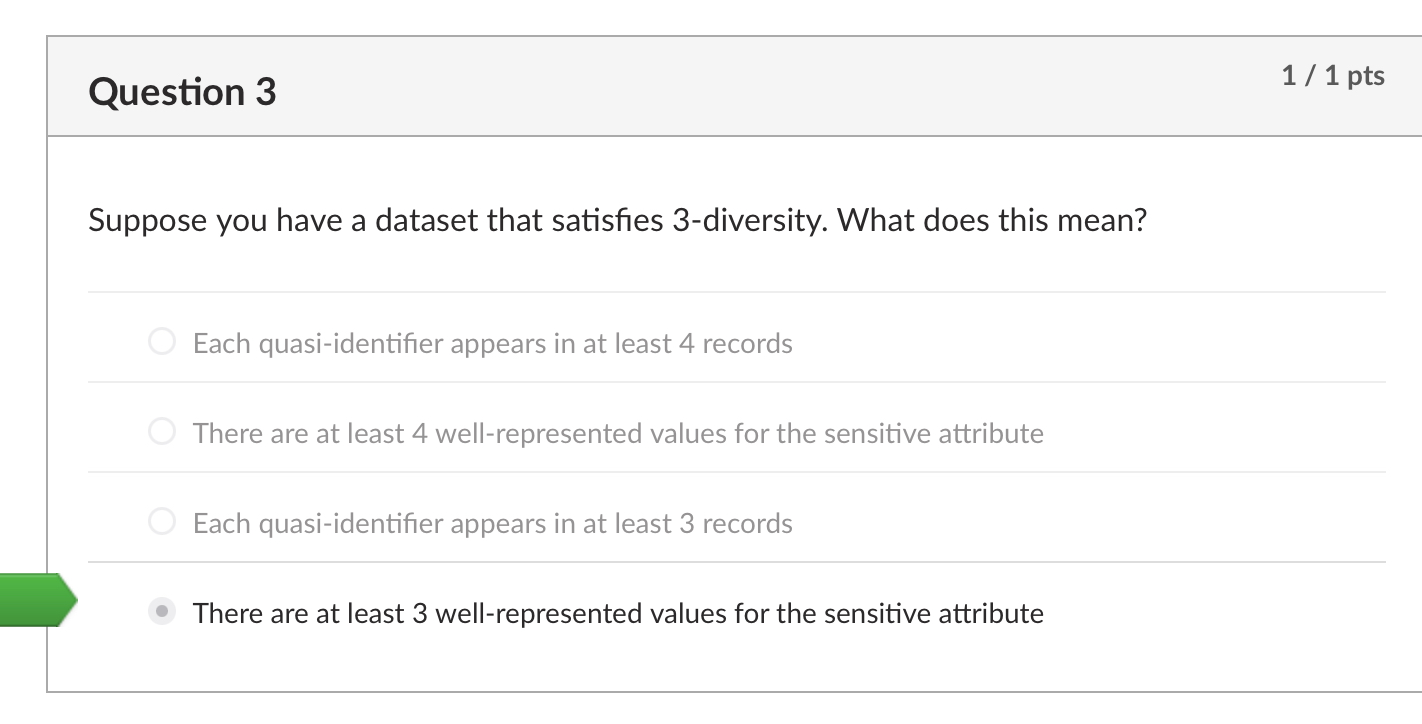
Task: Click "Each quasi-identifier appears in at least 3 records" text
Action: tap(492, 523)
